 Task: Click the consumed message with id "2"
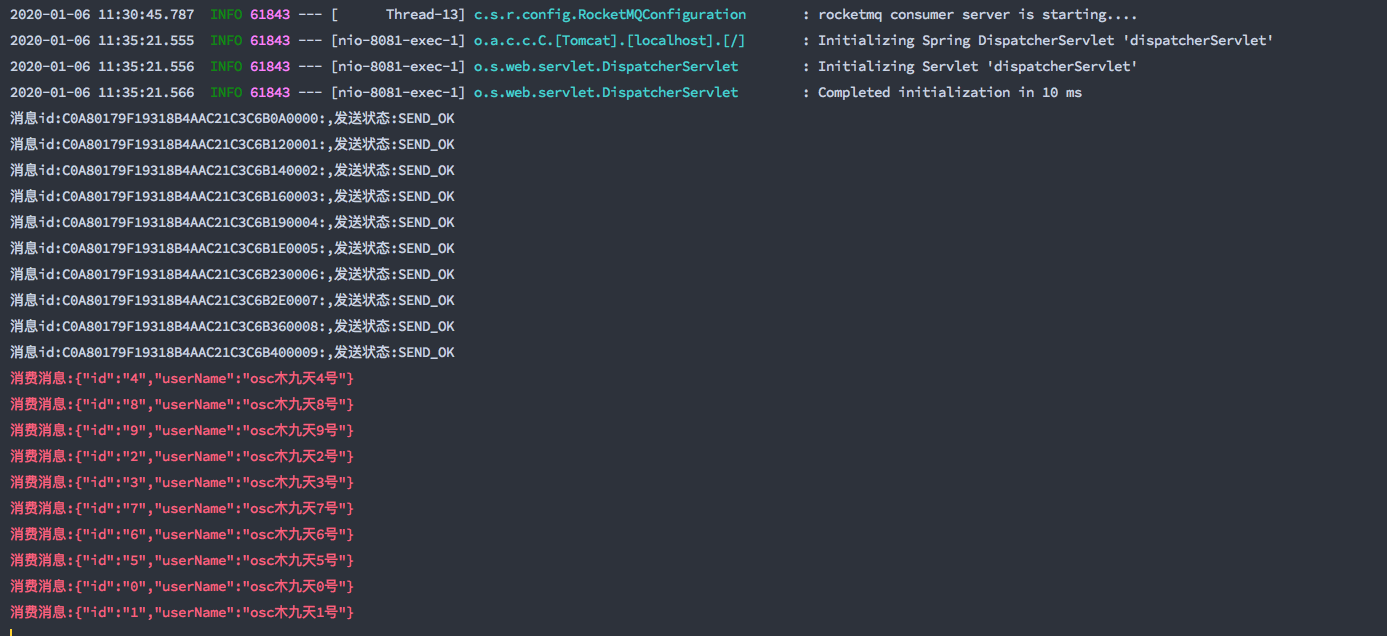click(182, 457)
